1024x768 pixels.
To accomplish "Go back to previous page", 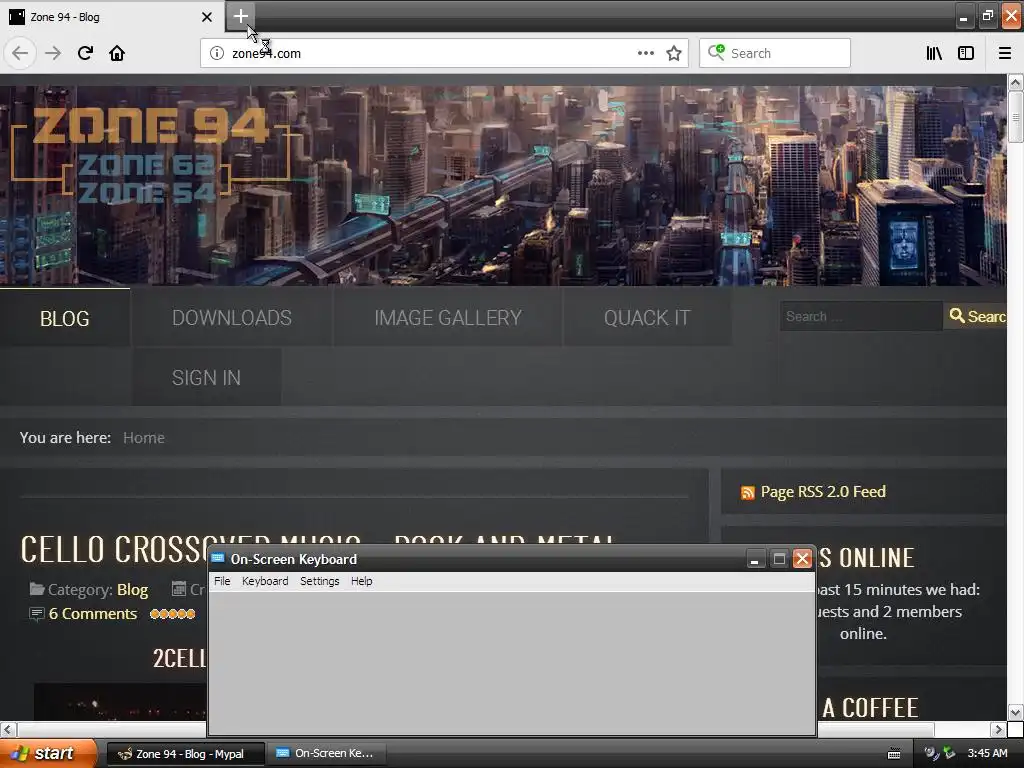I will (x=20, y=53).
